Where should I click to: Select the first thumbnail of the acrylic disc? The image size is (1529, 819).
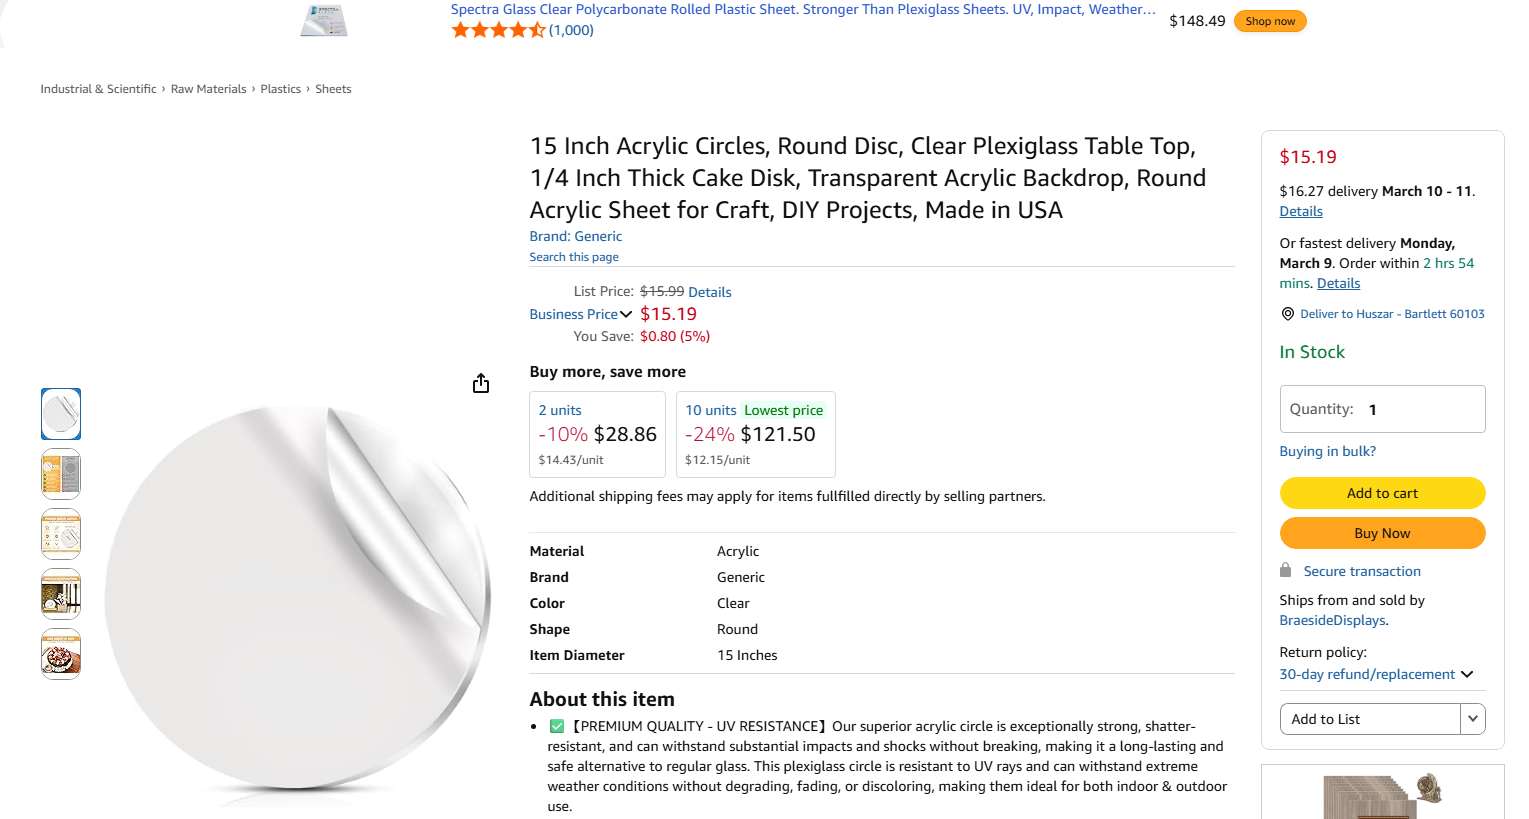(x=61, y=414)
